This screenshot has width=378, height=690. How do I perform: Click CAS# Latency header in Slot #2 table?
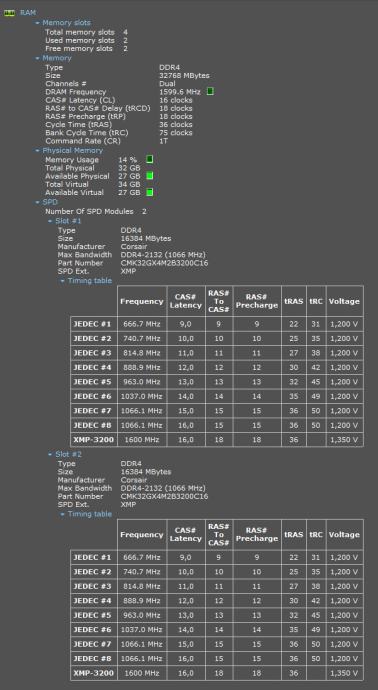point(186,535)
